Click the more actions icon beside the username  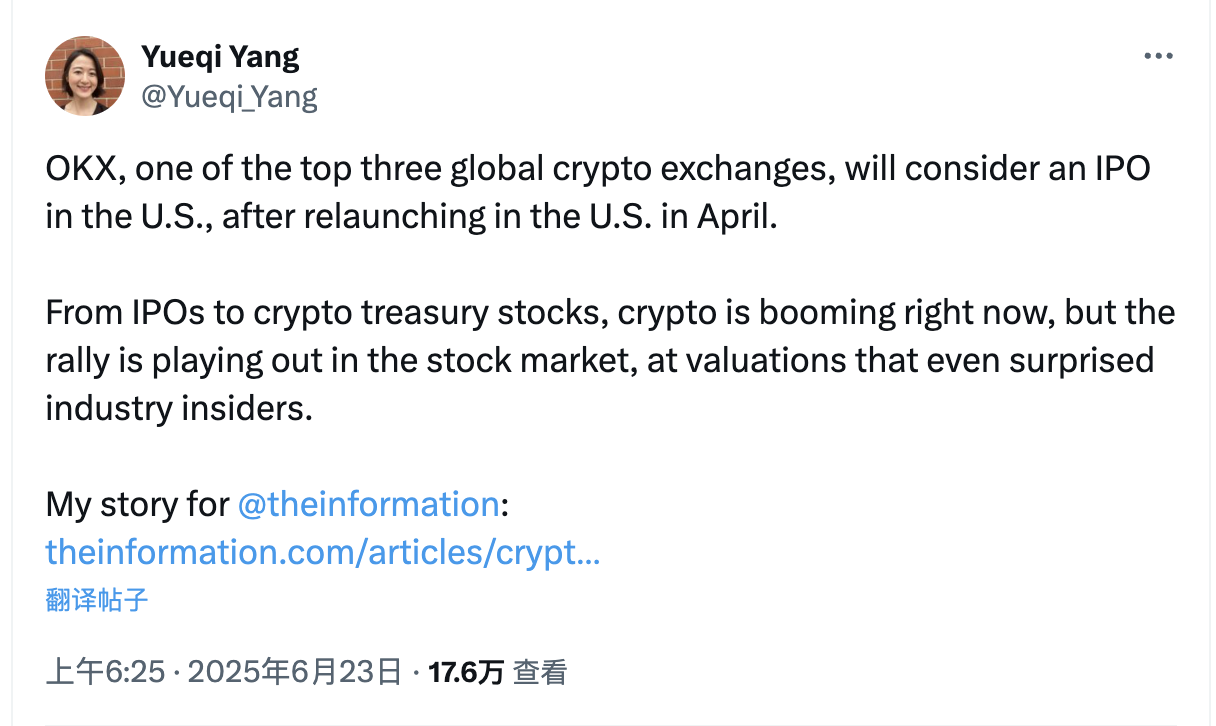(1158, 55)
